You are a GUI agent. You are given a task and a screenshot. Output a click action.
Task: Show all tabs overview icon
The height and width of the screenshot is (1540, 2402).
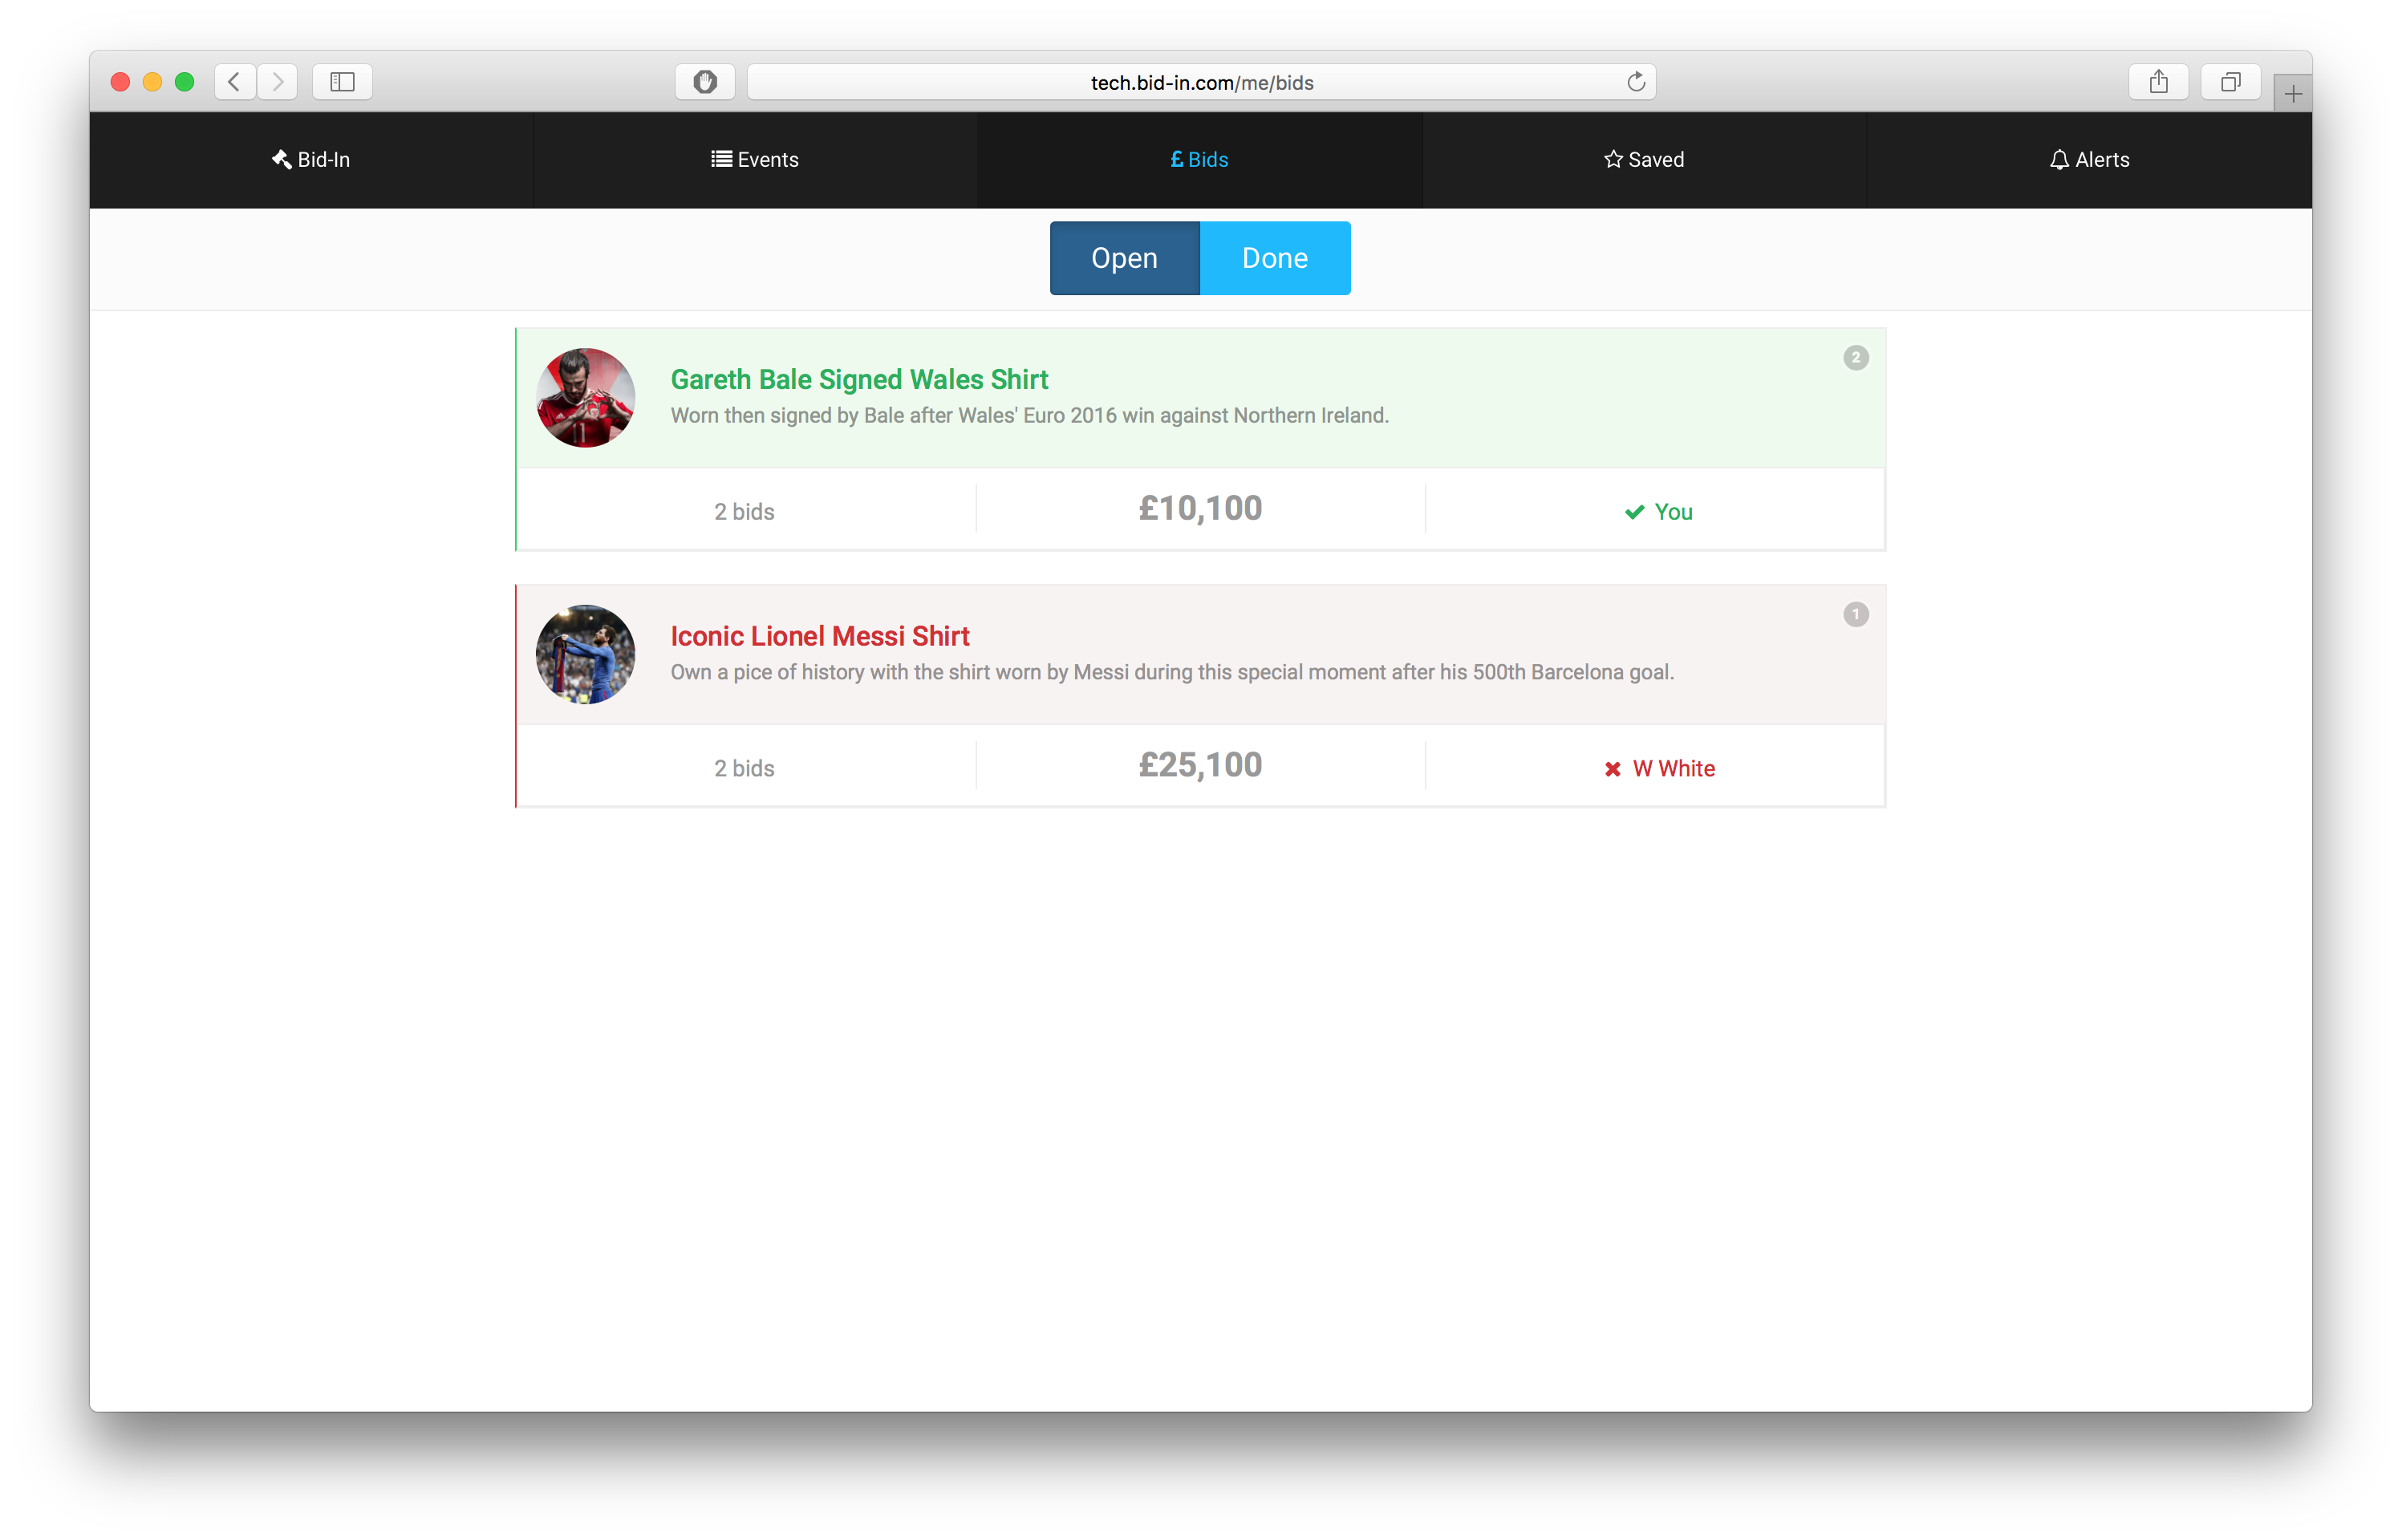click(2230, 82)
